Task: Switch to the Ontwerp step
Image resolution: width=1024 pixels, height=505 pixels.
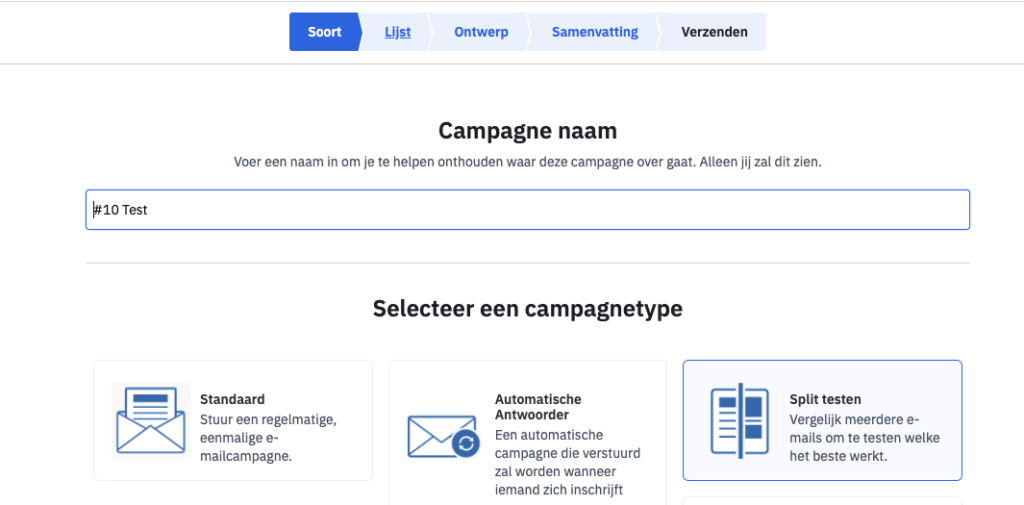Action: (x=481, y=32)
